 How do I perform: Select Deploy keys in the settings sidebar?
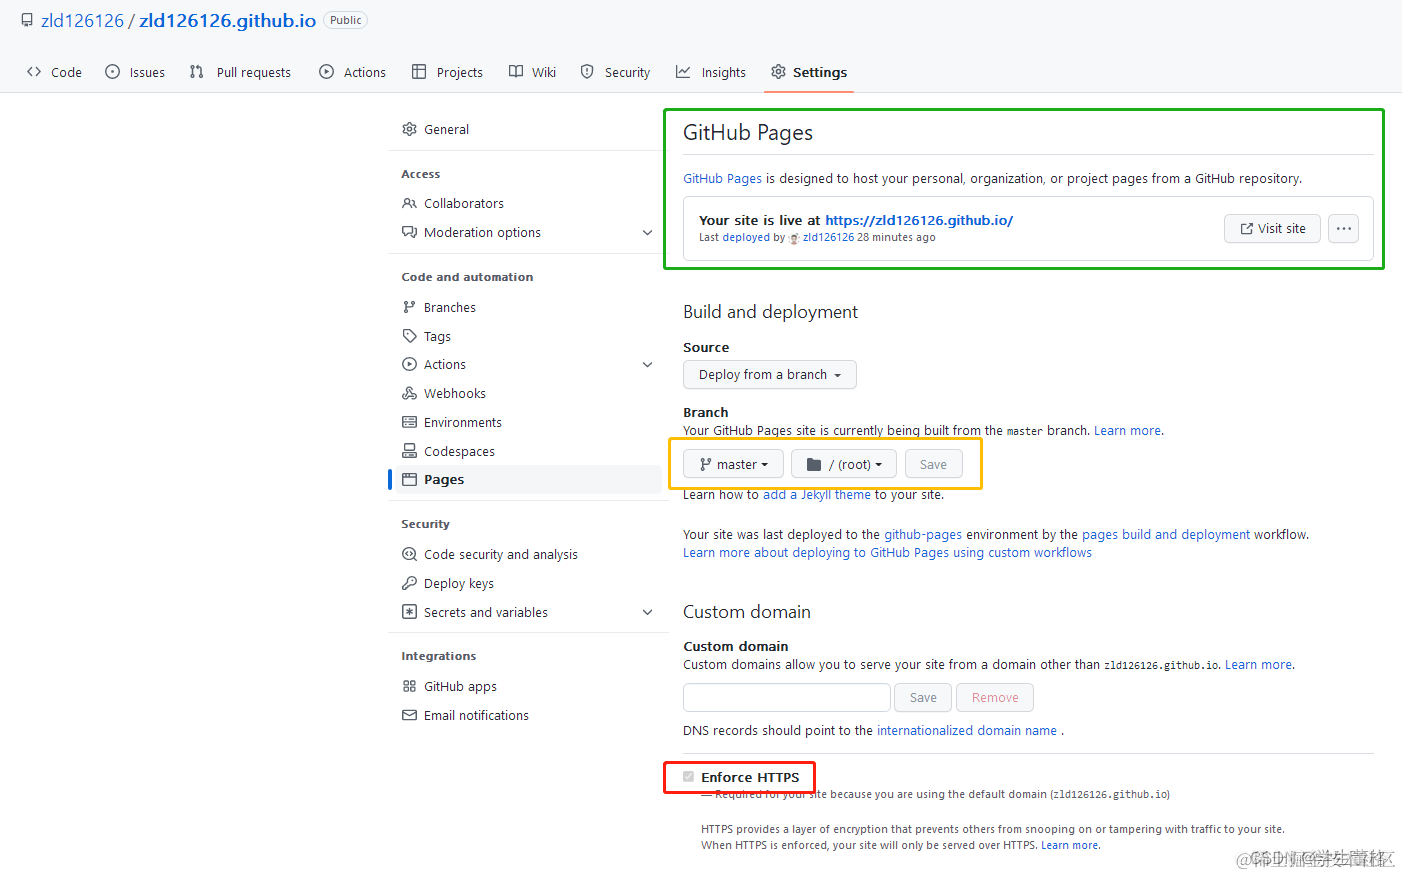pos(529,583)
